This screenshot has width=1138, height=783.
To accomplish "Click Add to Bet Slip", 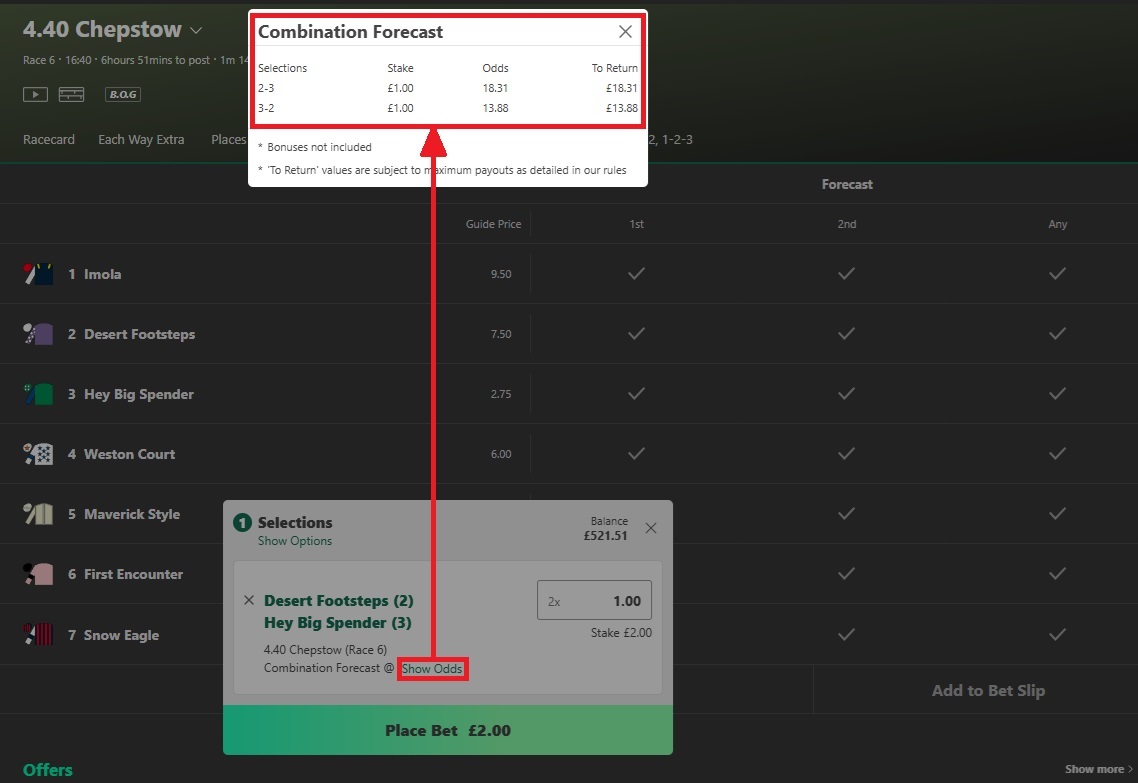I will coord(987,690).
